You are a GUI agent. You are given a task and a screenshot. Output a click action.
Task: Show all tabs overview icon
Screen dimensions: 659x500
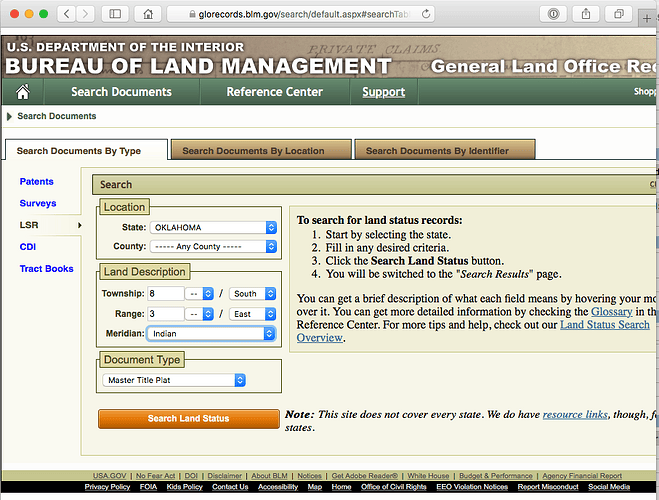619,14
